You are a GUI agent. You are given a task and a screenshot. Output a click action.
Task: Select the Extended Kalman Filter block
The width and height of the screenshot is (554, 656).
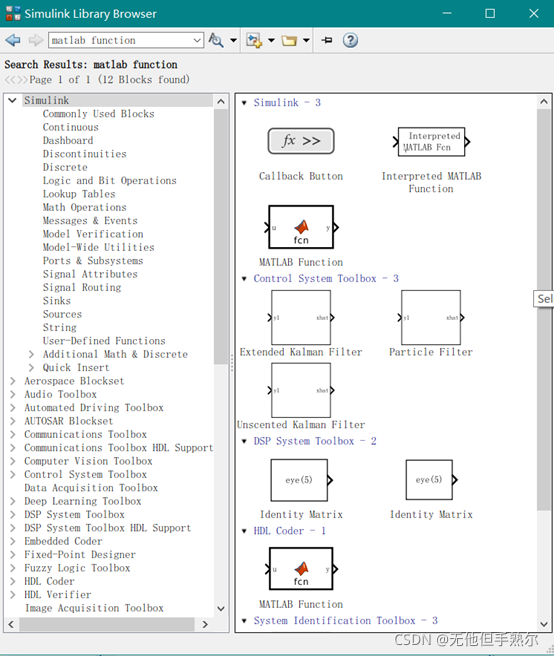[301, 318]
